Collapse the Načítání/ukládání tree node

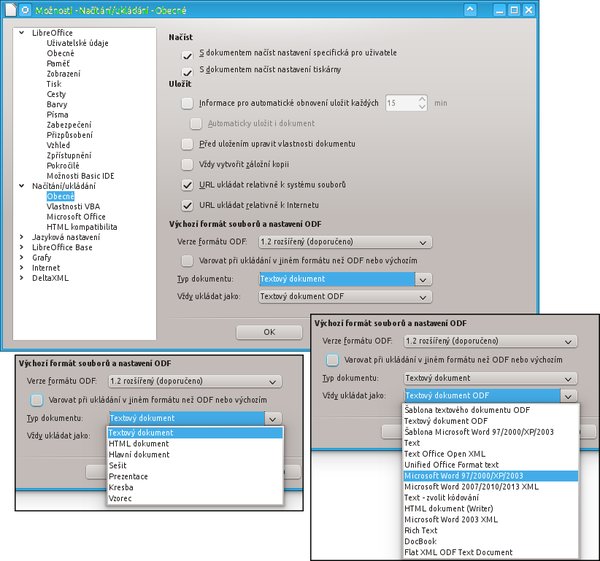coord(22,186)
